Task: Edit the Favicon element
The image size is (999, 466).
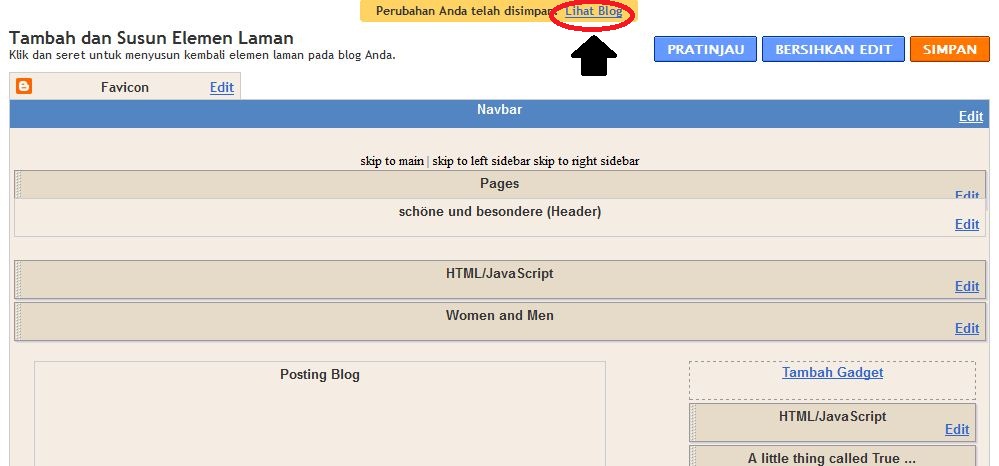Action: pos(222,87)
